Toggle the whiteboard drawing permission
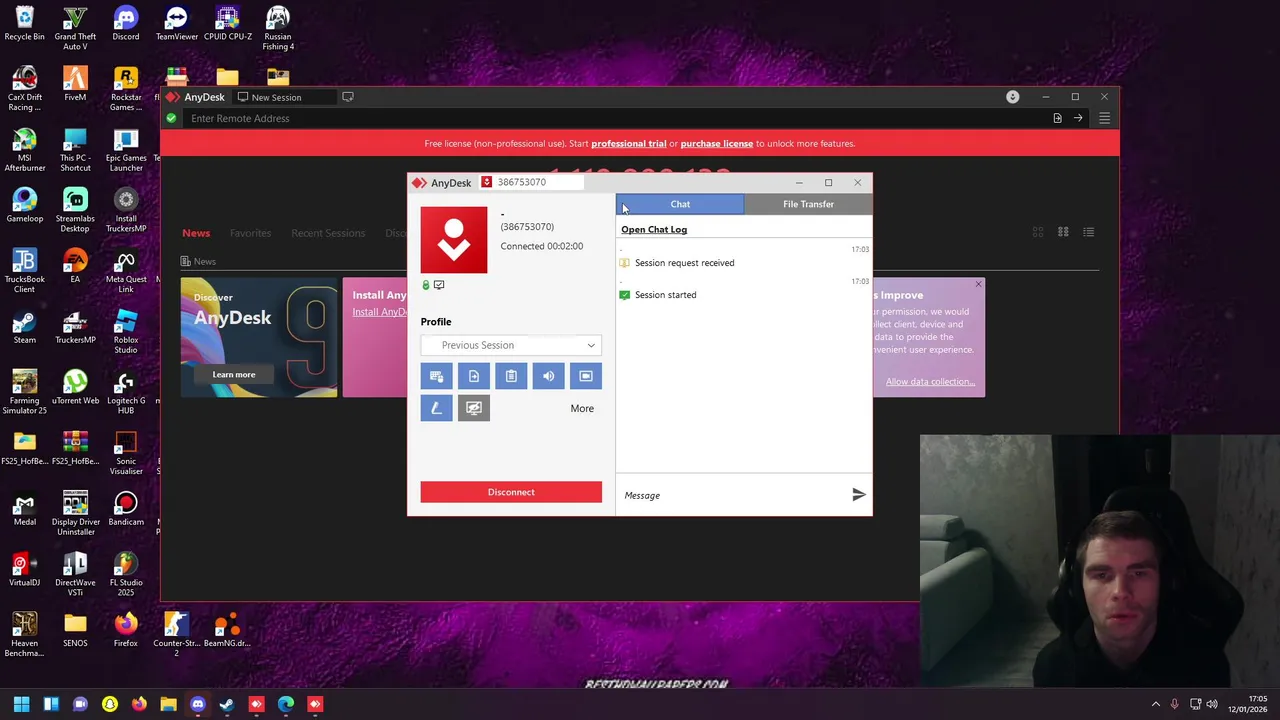This screenshot has height=720, width=1280. pos(436,408)
